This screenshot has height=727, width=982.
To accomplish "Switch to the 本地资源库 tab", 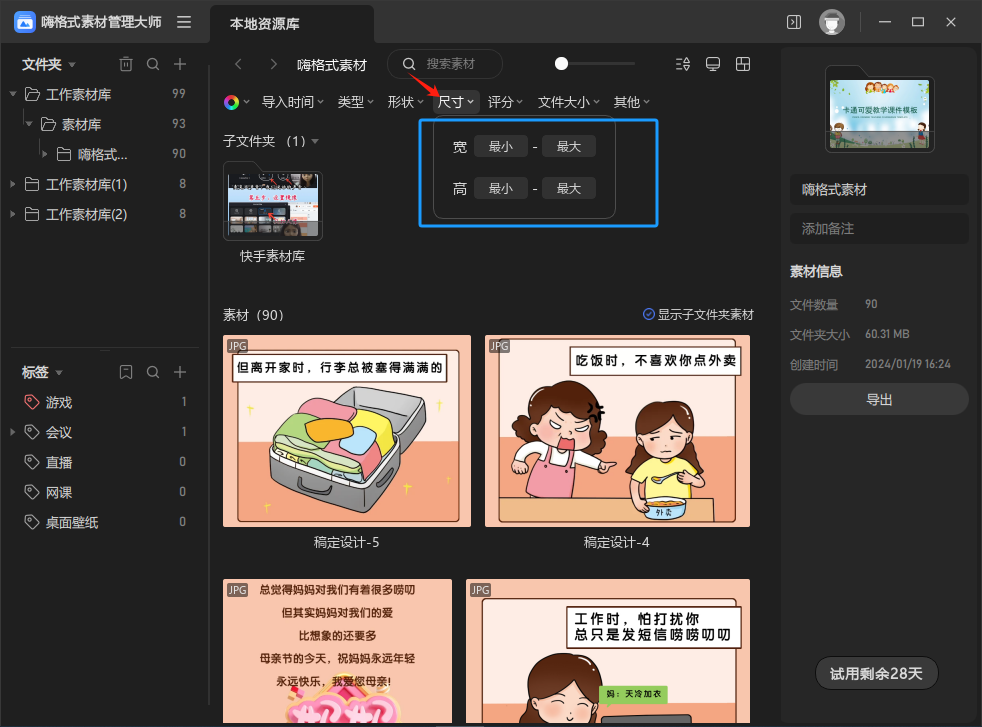I will (292, 24).
